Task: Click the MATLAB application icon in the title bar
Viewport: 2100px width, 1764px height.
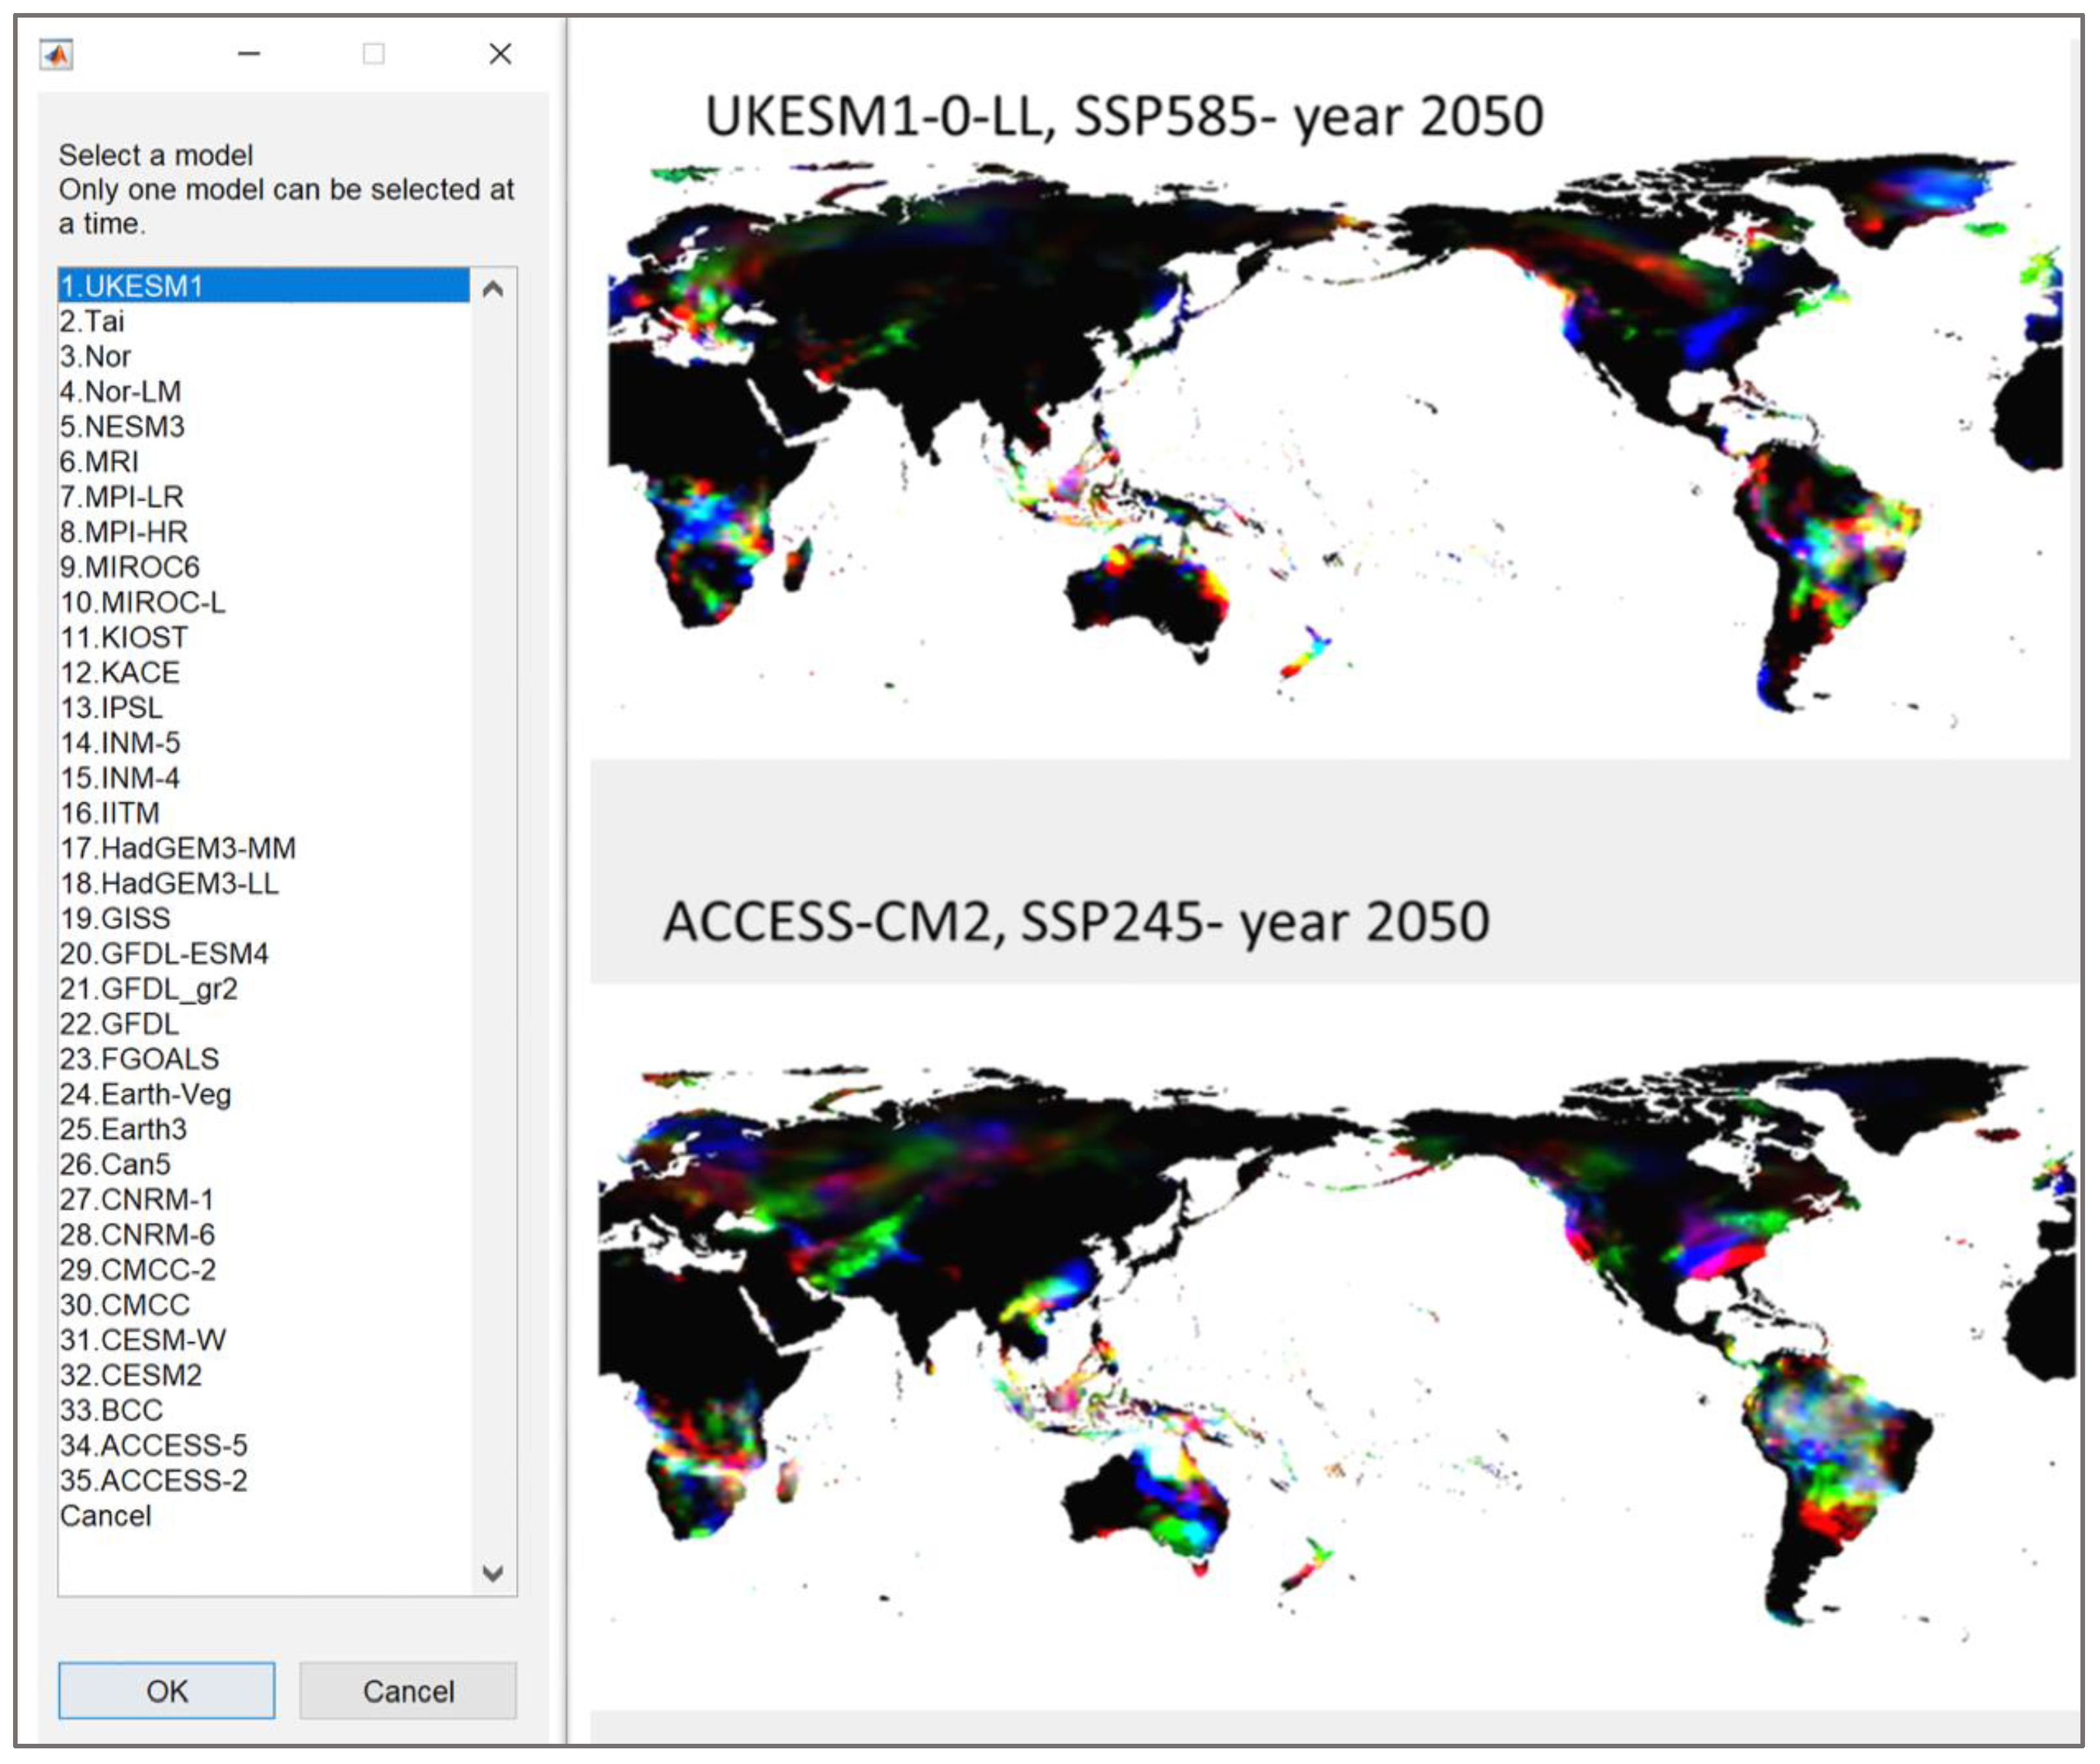Action: [x=57, y=55]
